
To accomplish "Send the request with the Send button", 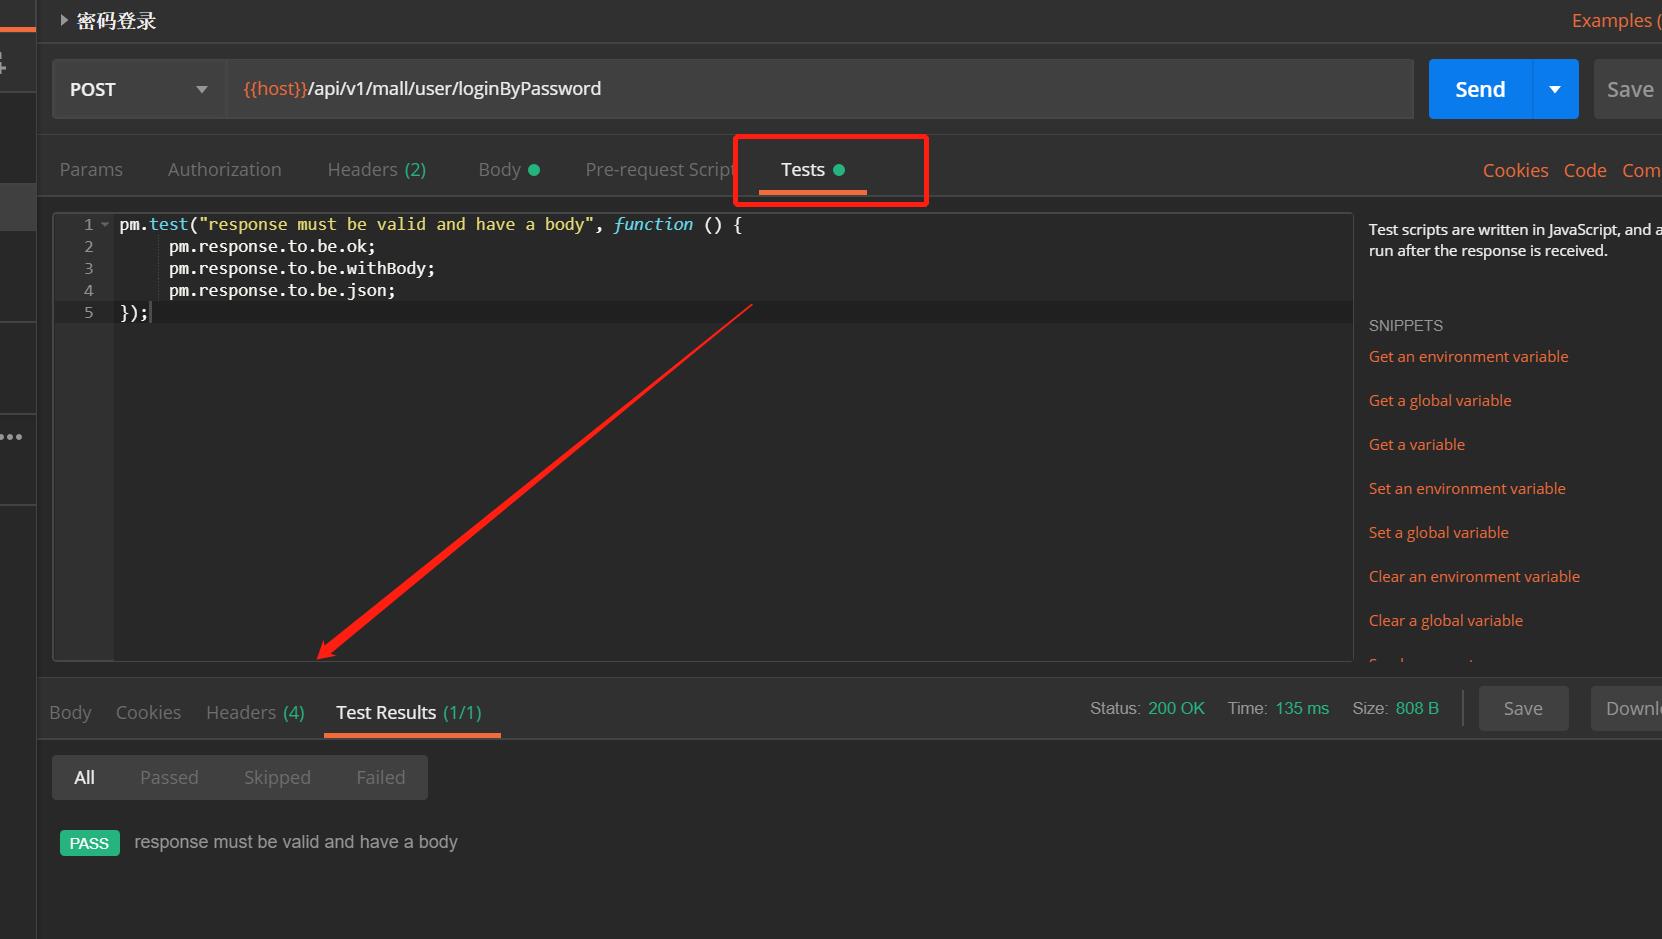I will tap(1480, 89).
